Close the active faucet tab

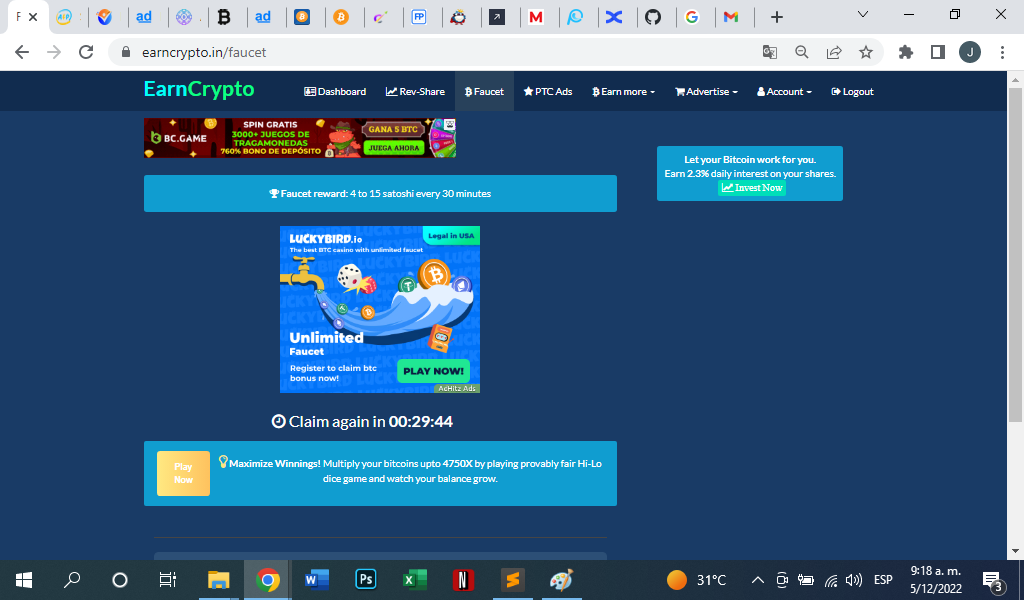[33, 17]
